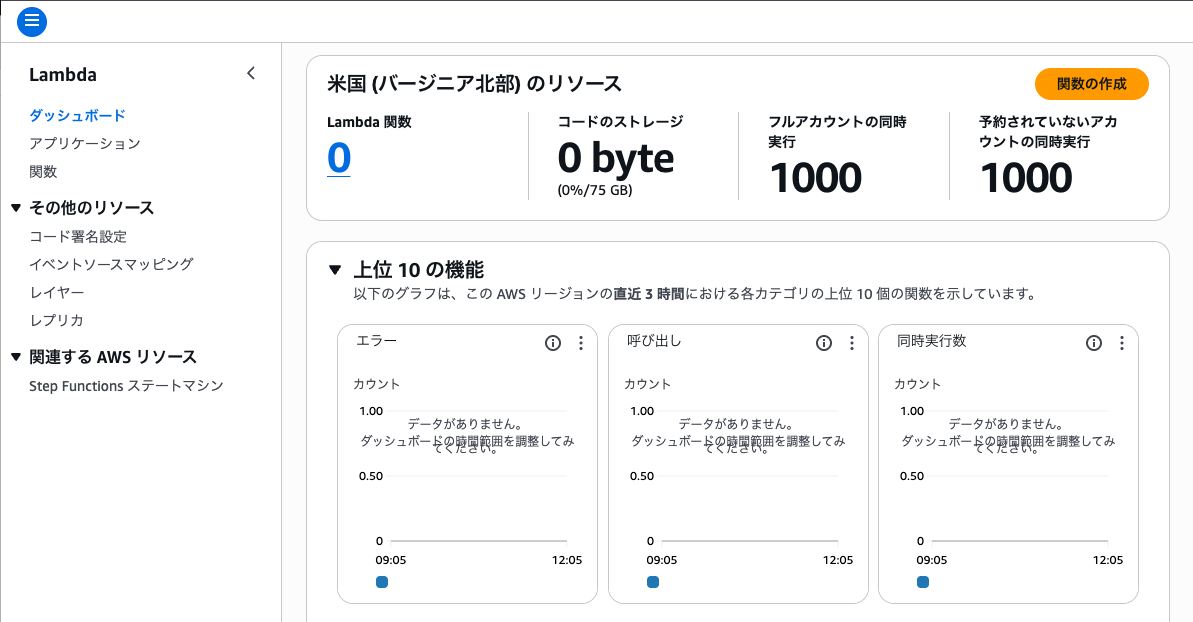Click the info icon on the 呼び出し chart
Screen dimensions: 1193x622
click(x=823, y=342)
